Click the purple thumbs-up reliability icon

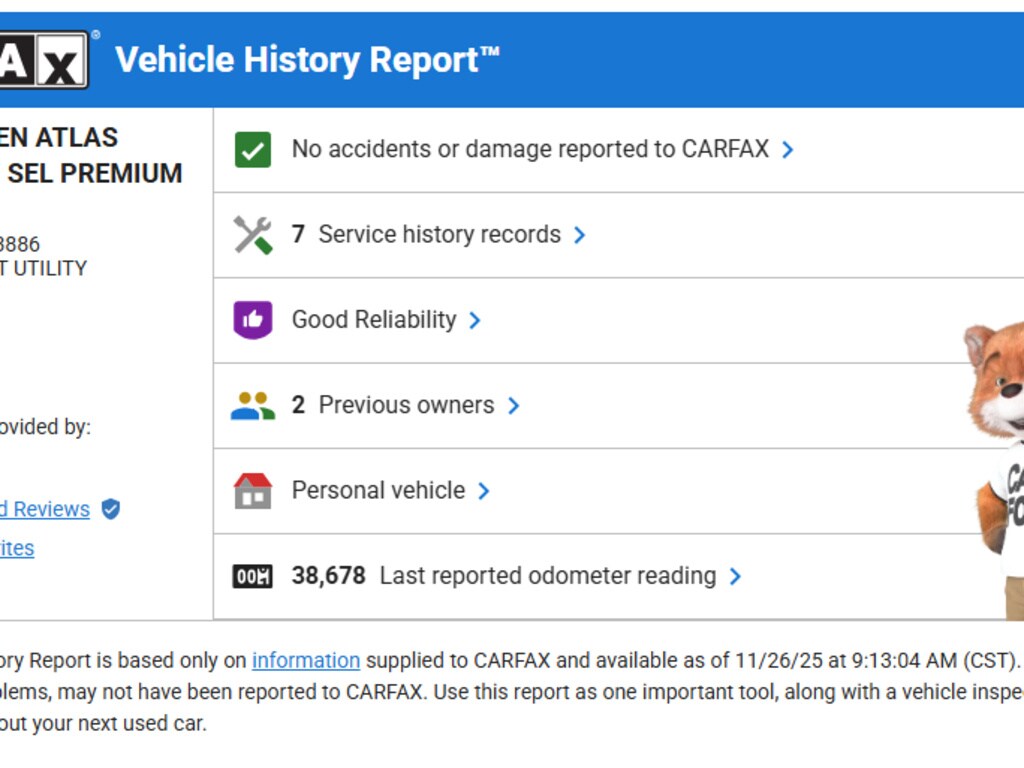tap(253, 320)
